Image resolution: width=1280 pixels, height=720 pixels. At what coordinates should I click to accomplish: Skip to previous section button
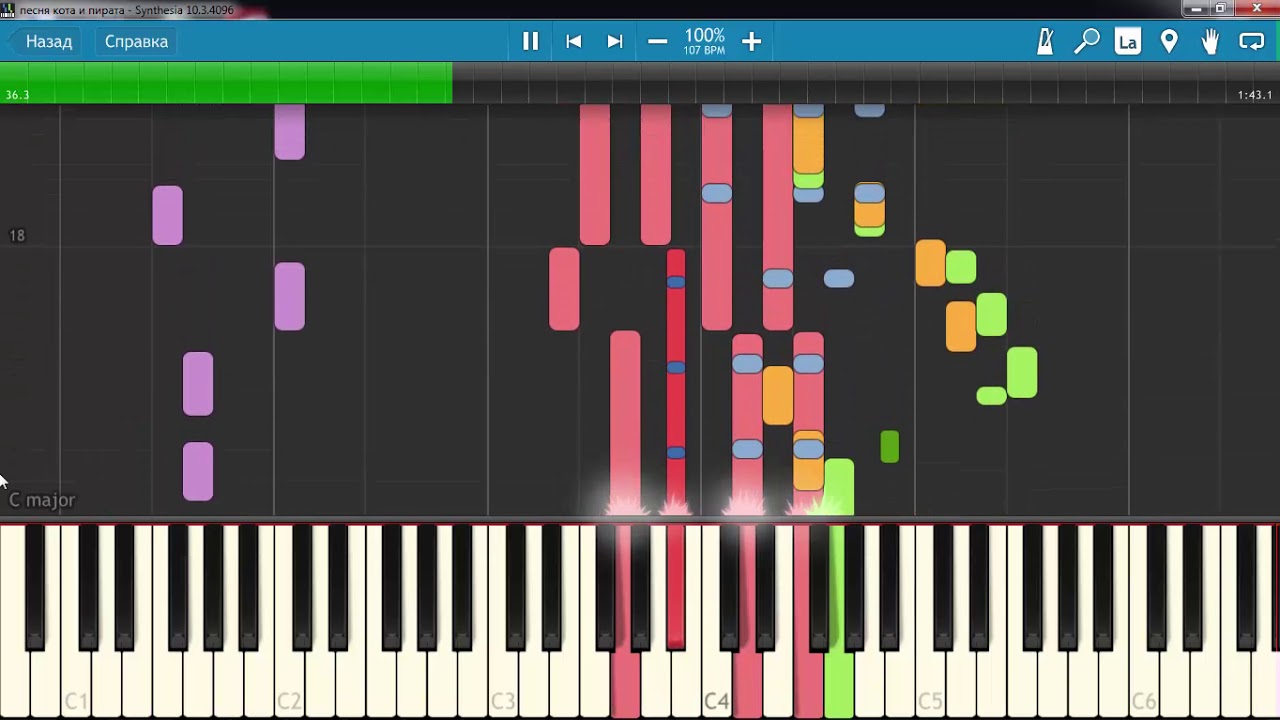[x=573, y=41]
